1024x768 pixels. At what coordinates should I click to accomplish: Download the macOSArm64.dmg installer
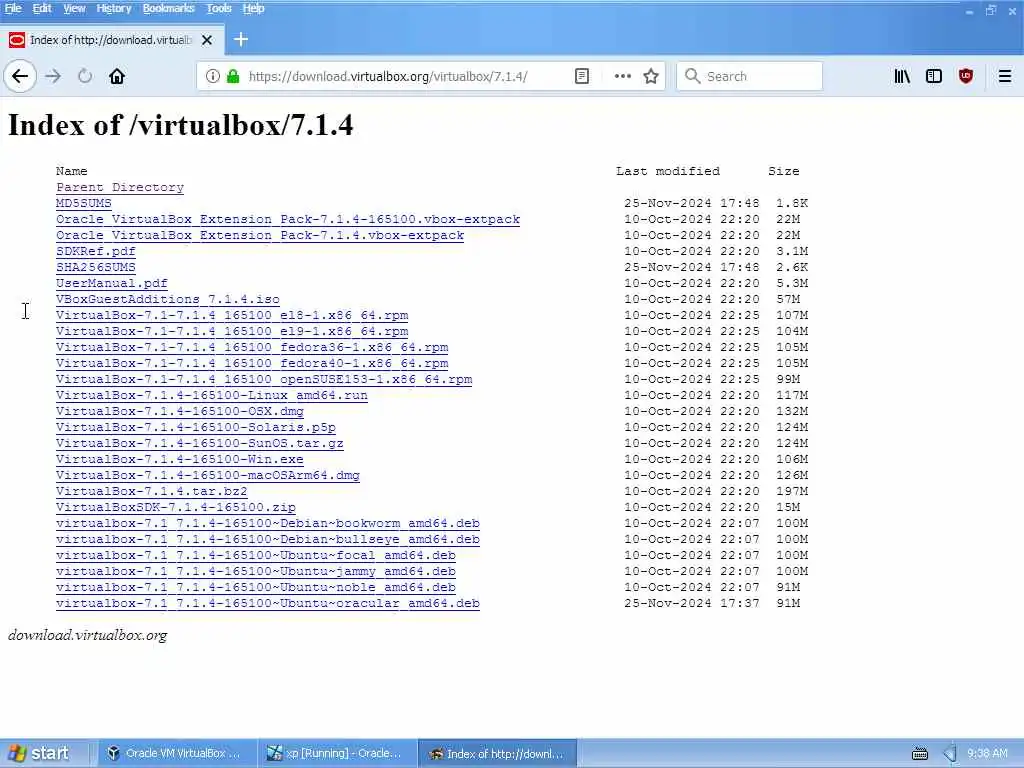(x=208, y=475)
